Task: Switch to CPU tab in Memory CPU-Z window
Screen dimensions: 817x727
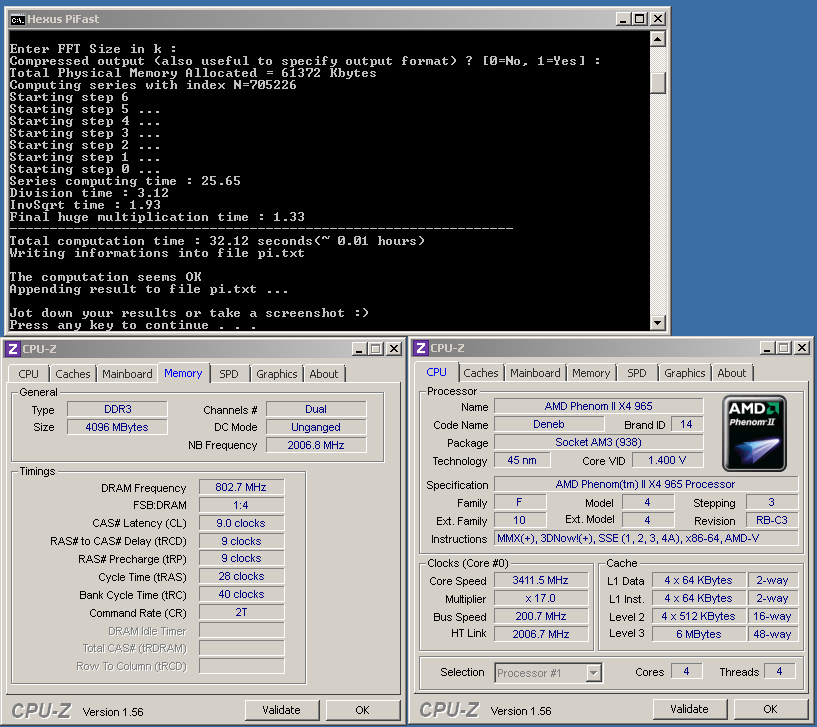Action: point(28,374)
